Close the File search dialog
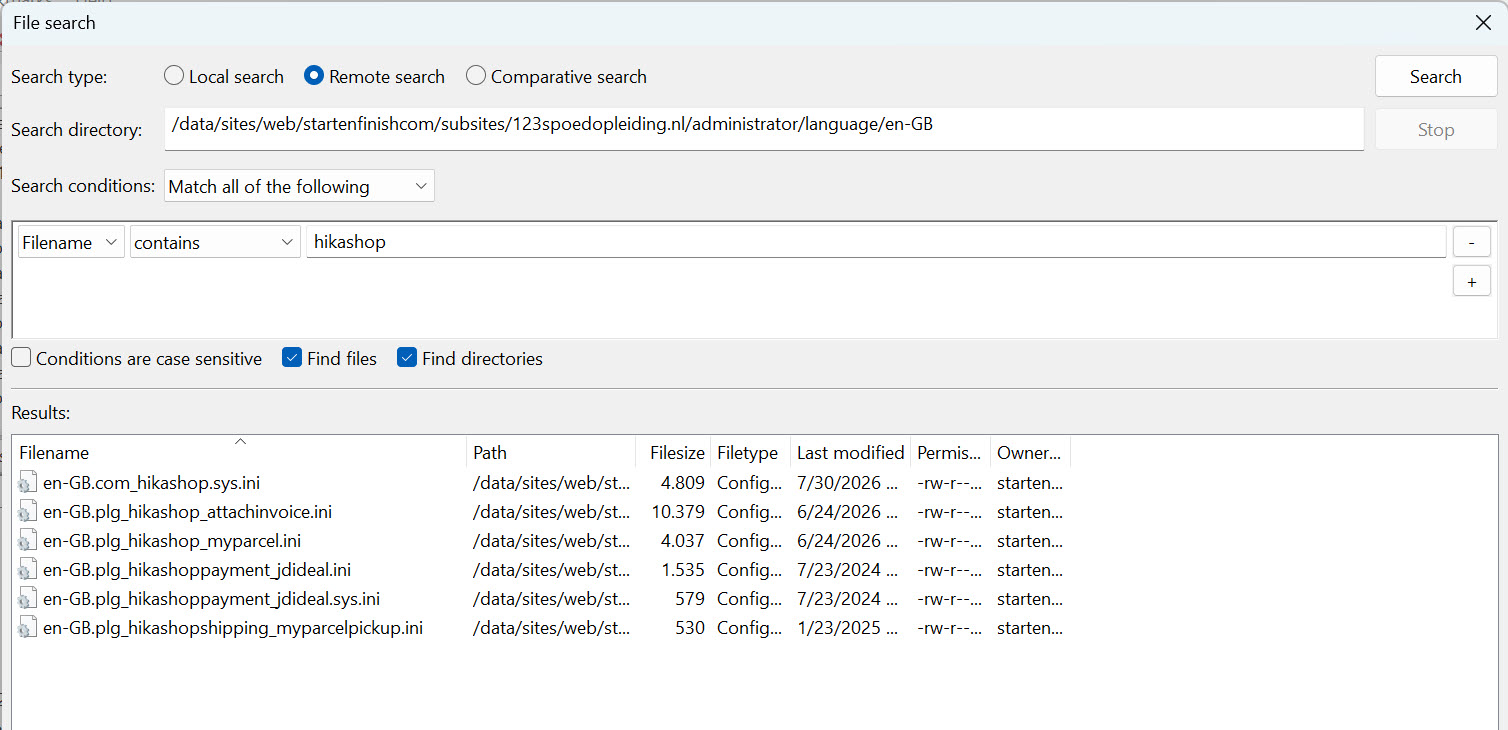Image resolution: width=1508 pixels, height=730 pixels. 1483,23
